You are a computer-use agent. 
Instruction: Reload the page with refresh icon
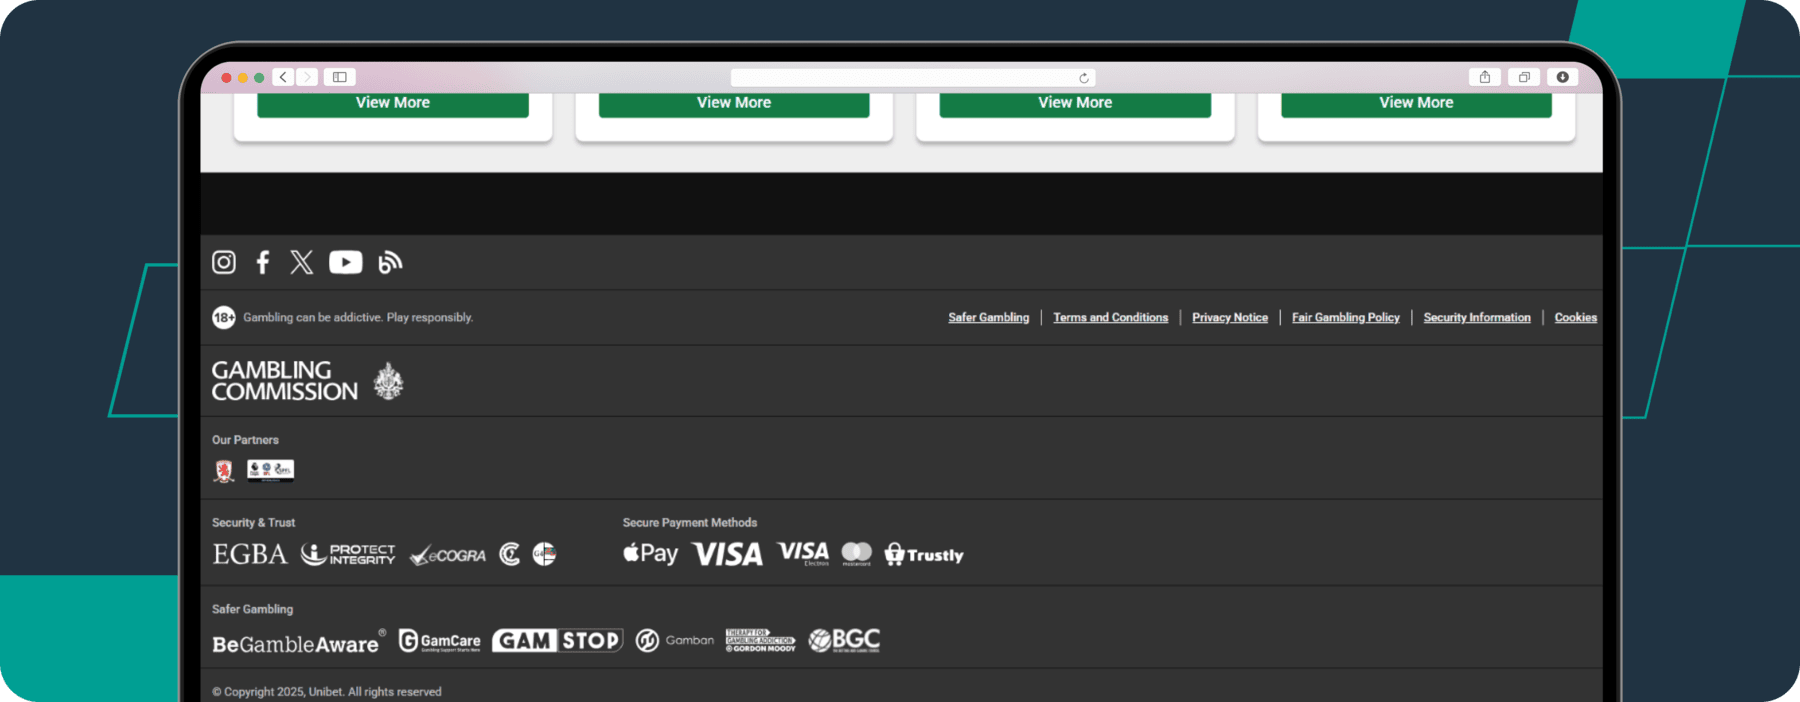point(1083,77)
